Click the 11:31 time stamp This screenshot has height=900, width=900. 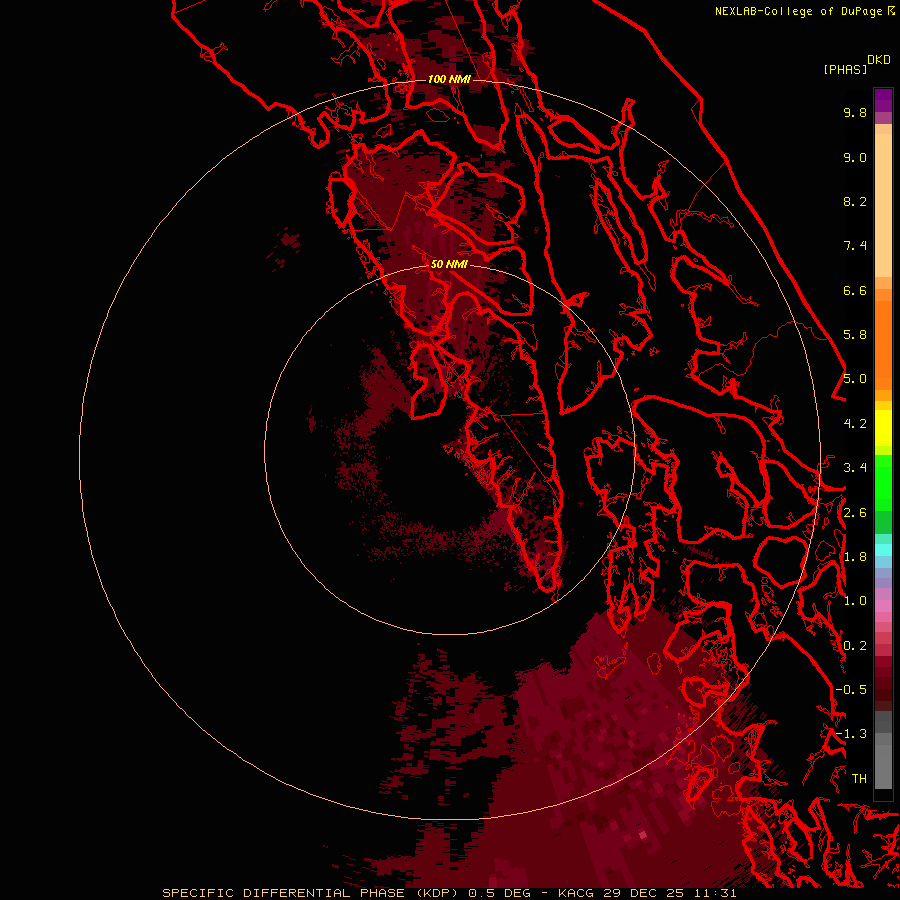pyautogui.click(x=713, y=893)
